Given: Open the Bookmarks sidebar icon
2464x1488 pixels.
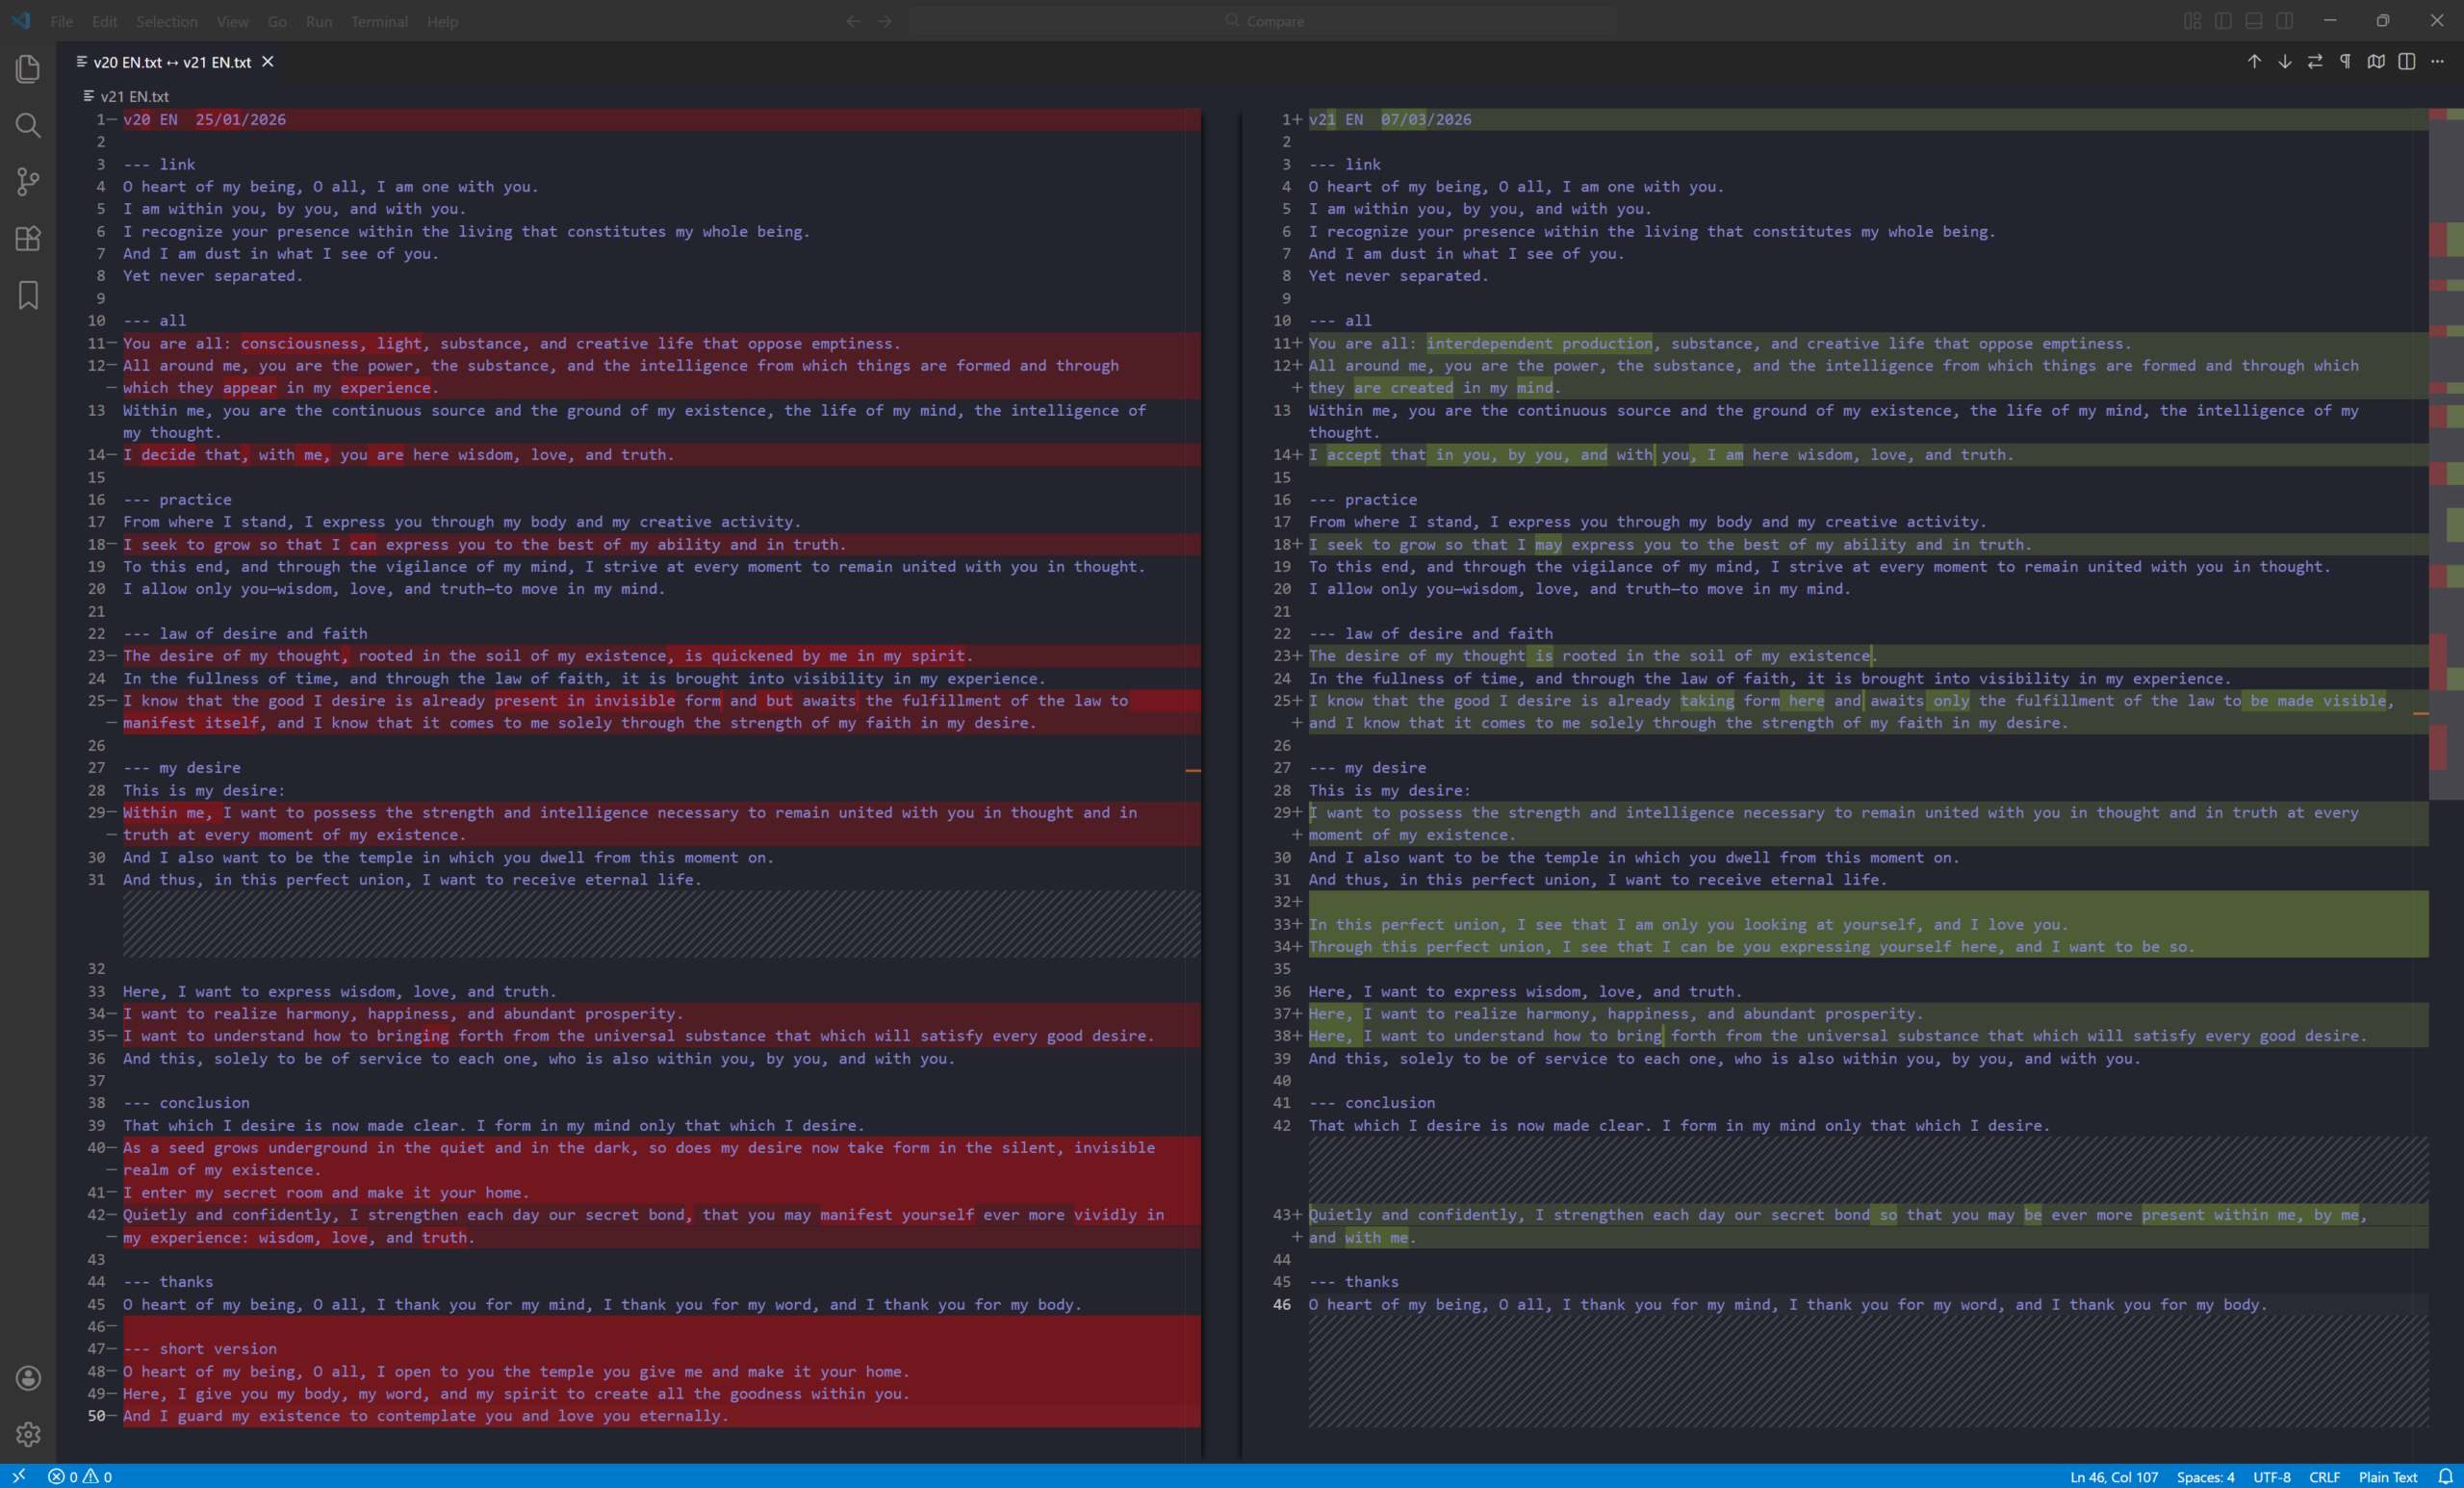Looking at the screenshot, I should [x=28, y=295].
